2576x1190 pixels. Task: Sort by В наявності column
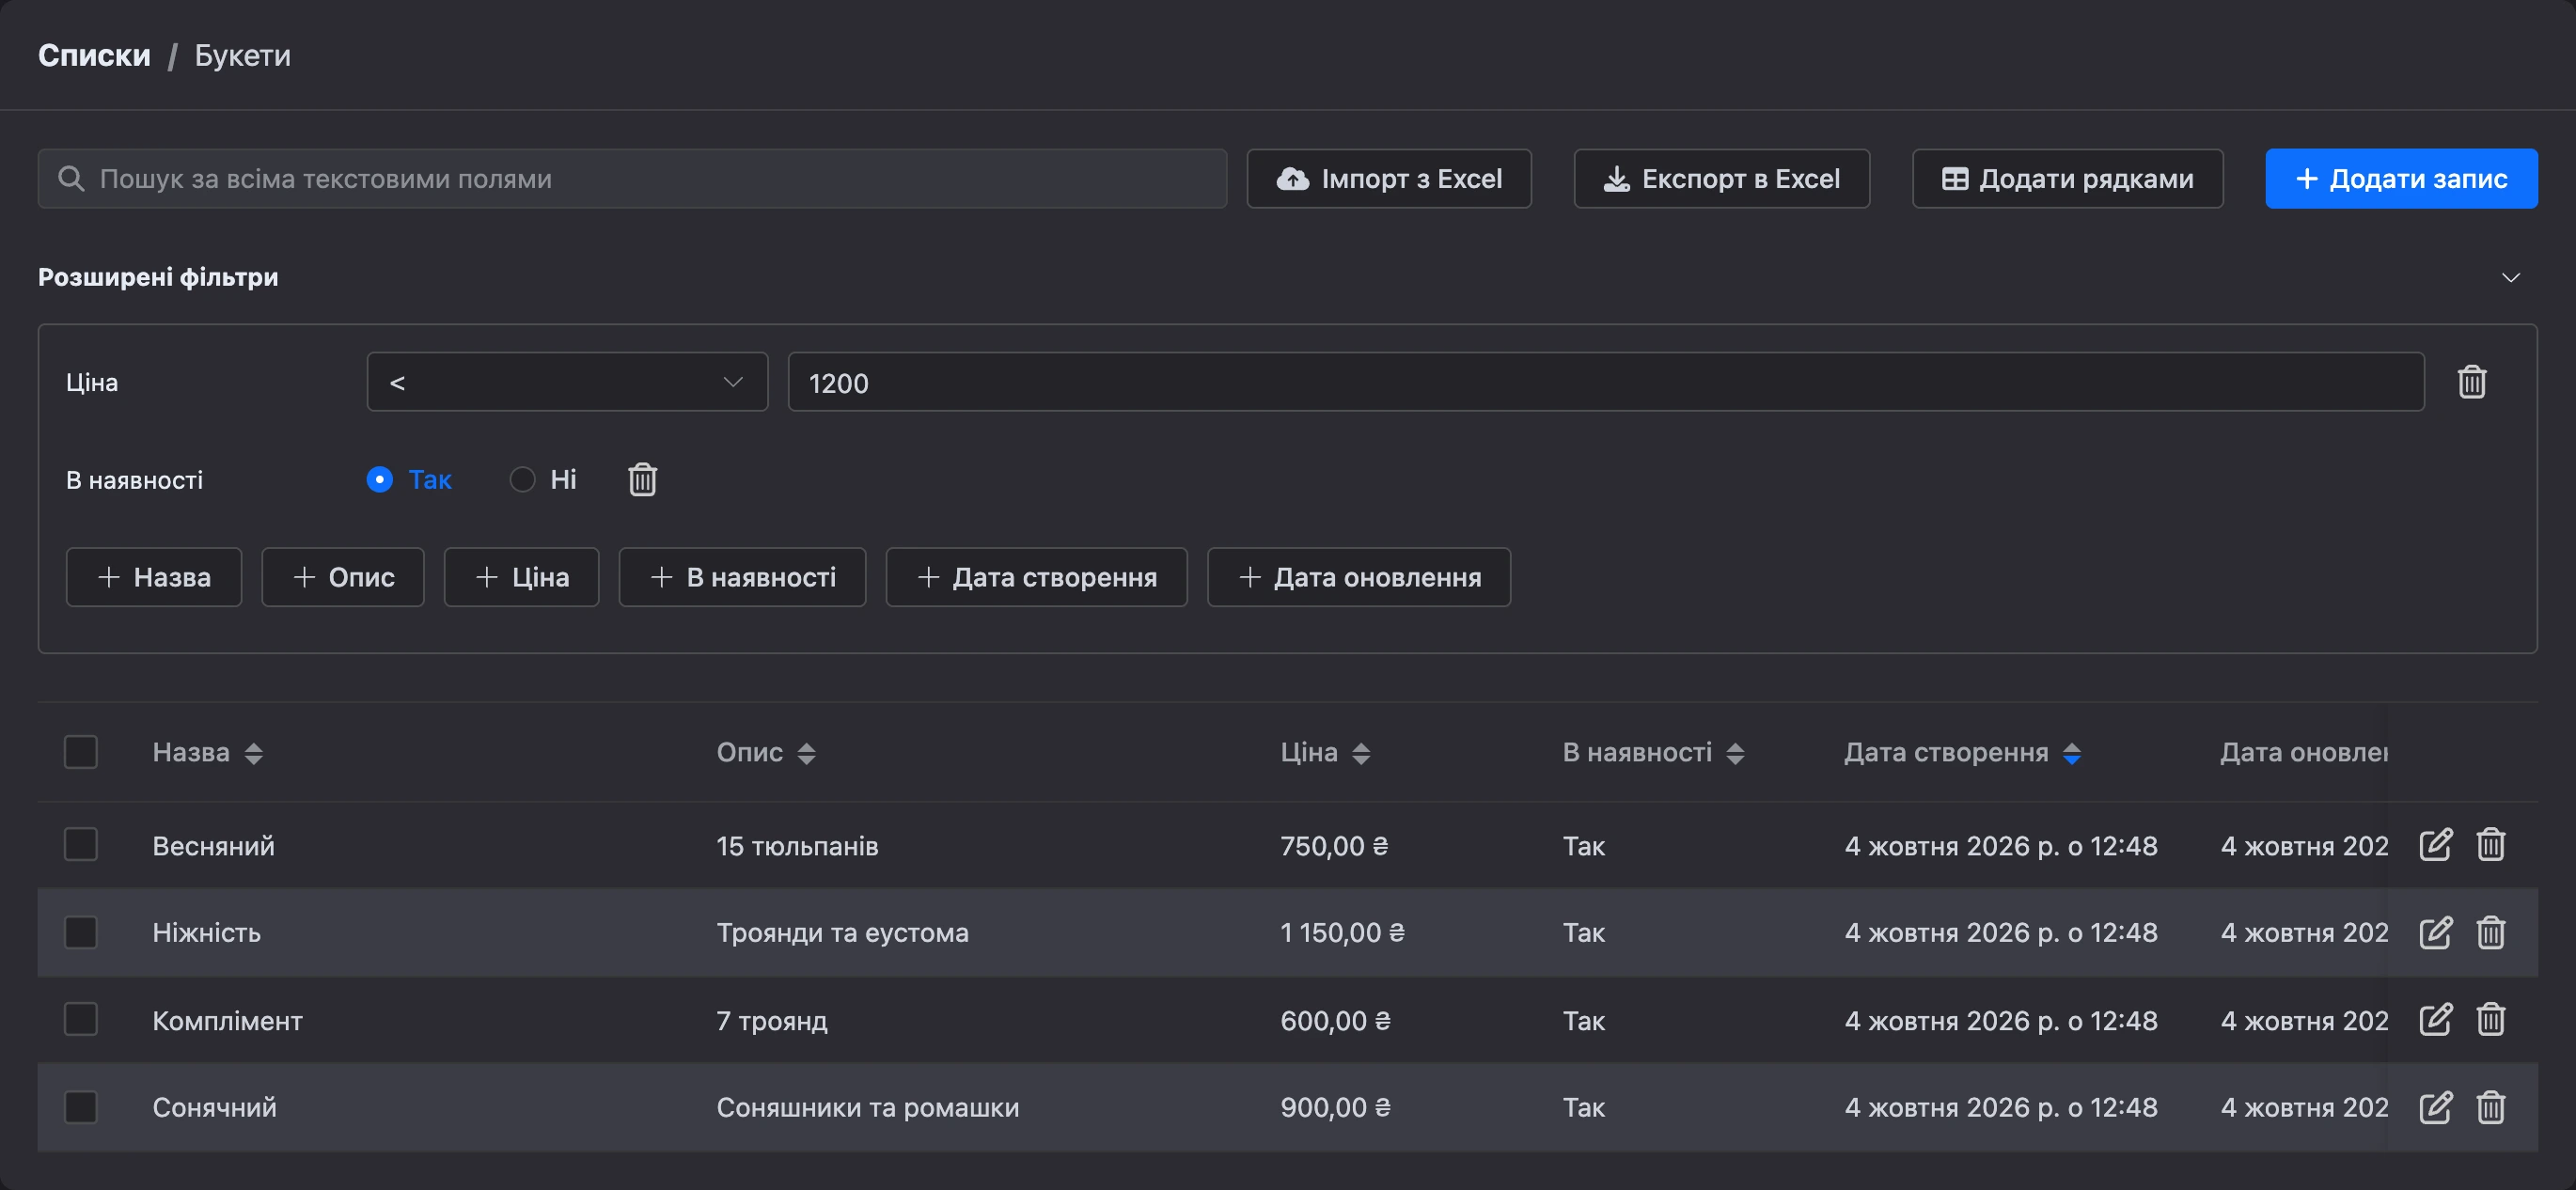[1735, 753]
